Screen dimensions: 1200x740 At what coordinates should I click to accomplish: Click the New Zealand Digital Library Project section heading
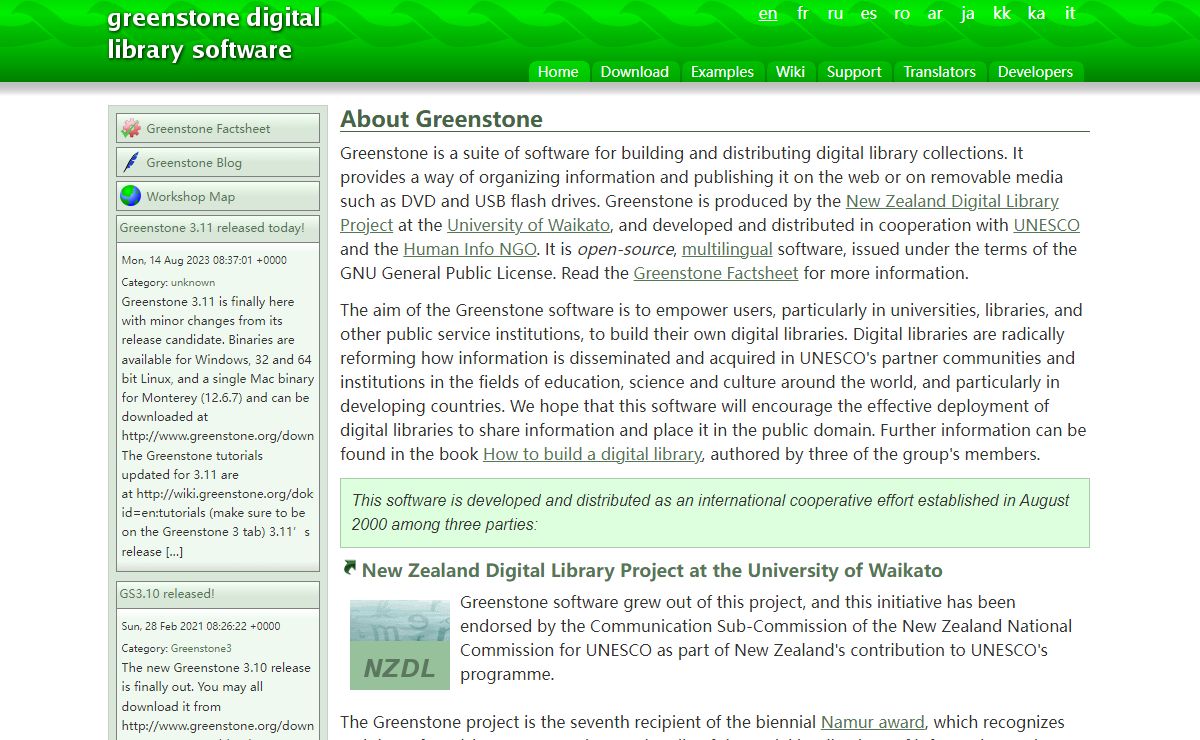(652, 571)
